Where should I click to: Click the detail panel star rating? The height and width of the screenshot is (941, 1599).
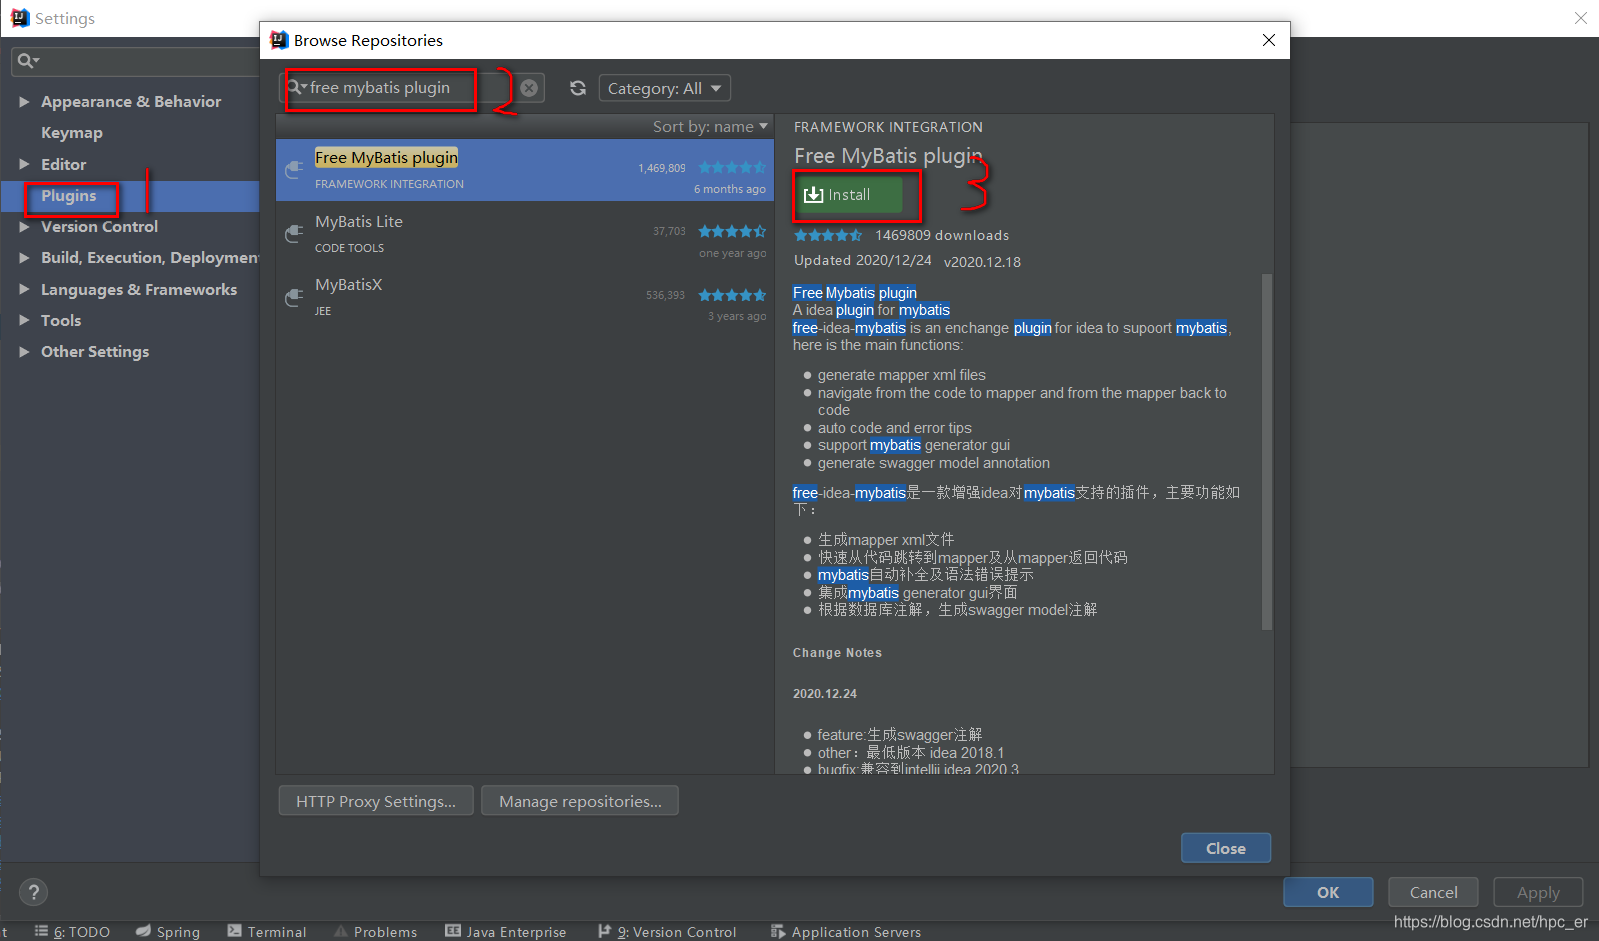pos(828,235)
